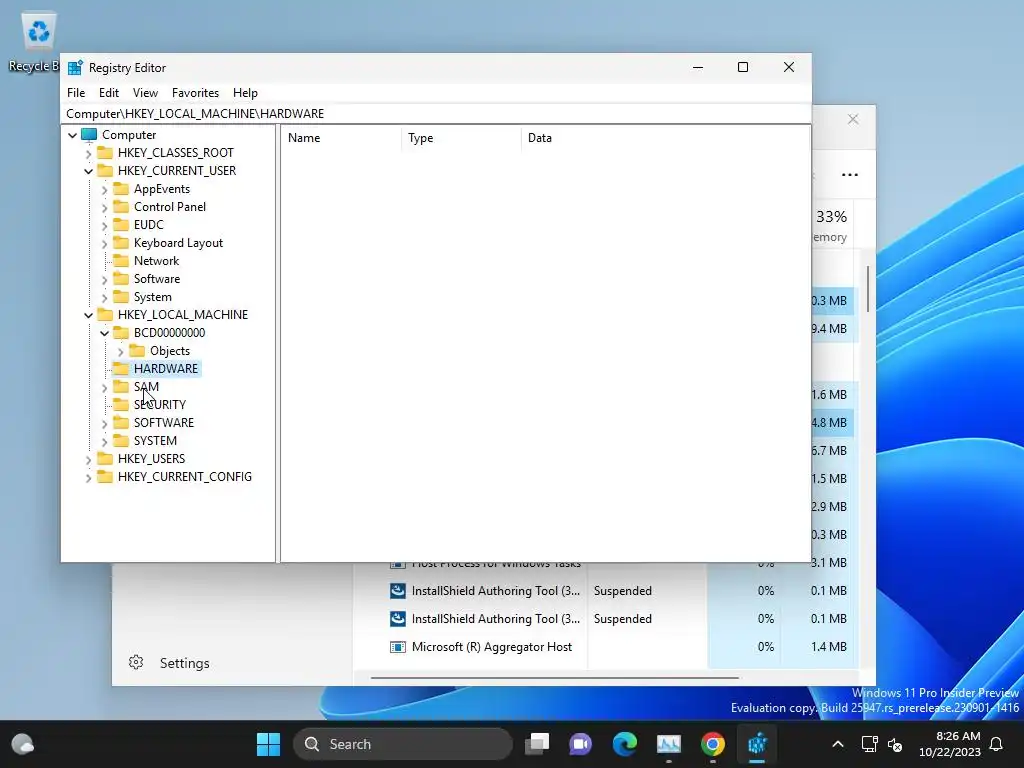Collapse HKEY_LOCAL_MACHINE key
This screenshot has height=768, width=1024.
pyautogui.click(x=88, y=315)
